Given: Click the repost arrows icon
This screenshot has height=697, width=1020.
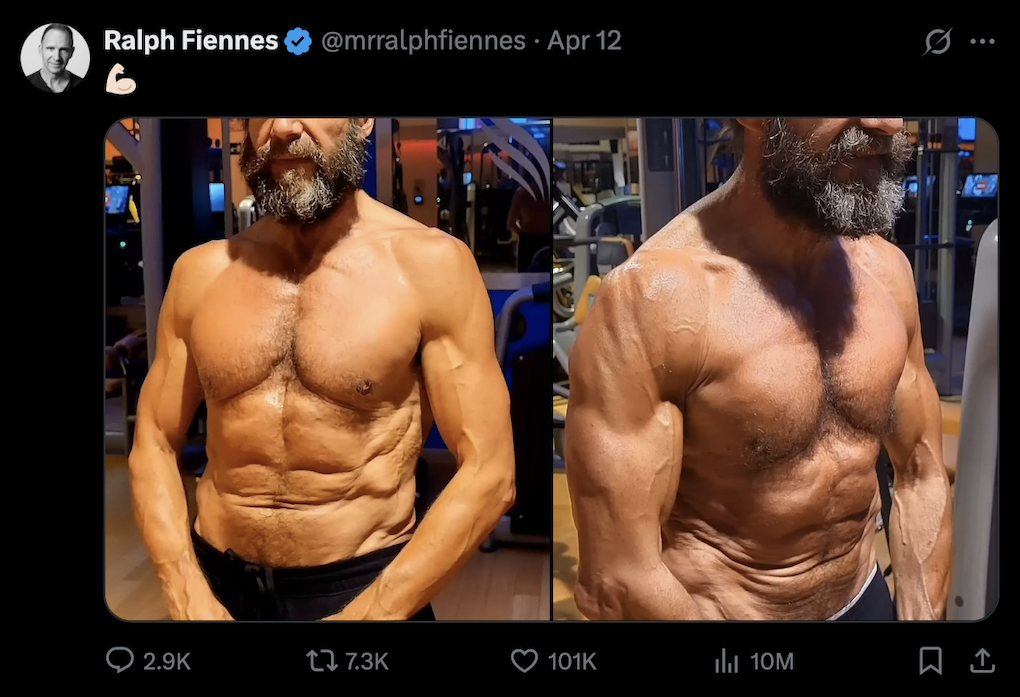Looking at the screenshot, I should click(x=321, y=660).
